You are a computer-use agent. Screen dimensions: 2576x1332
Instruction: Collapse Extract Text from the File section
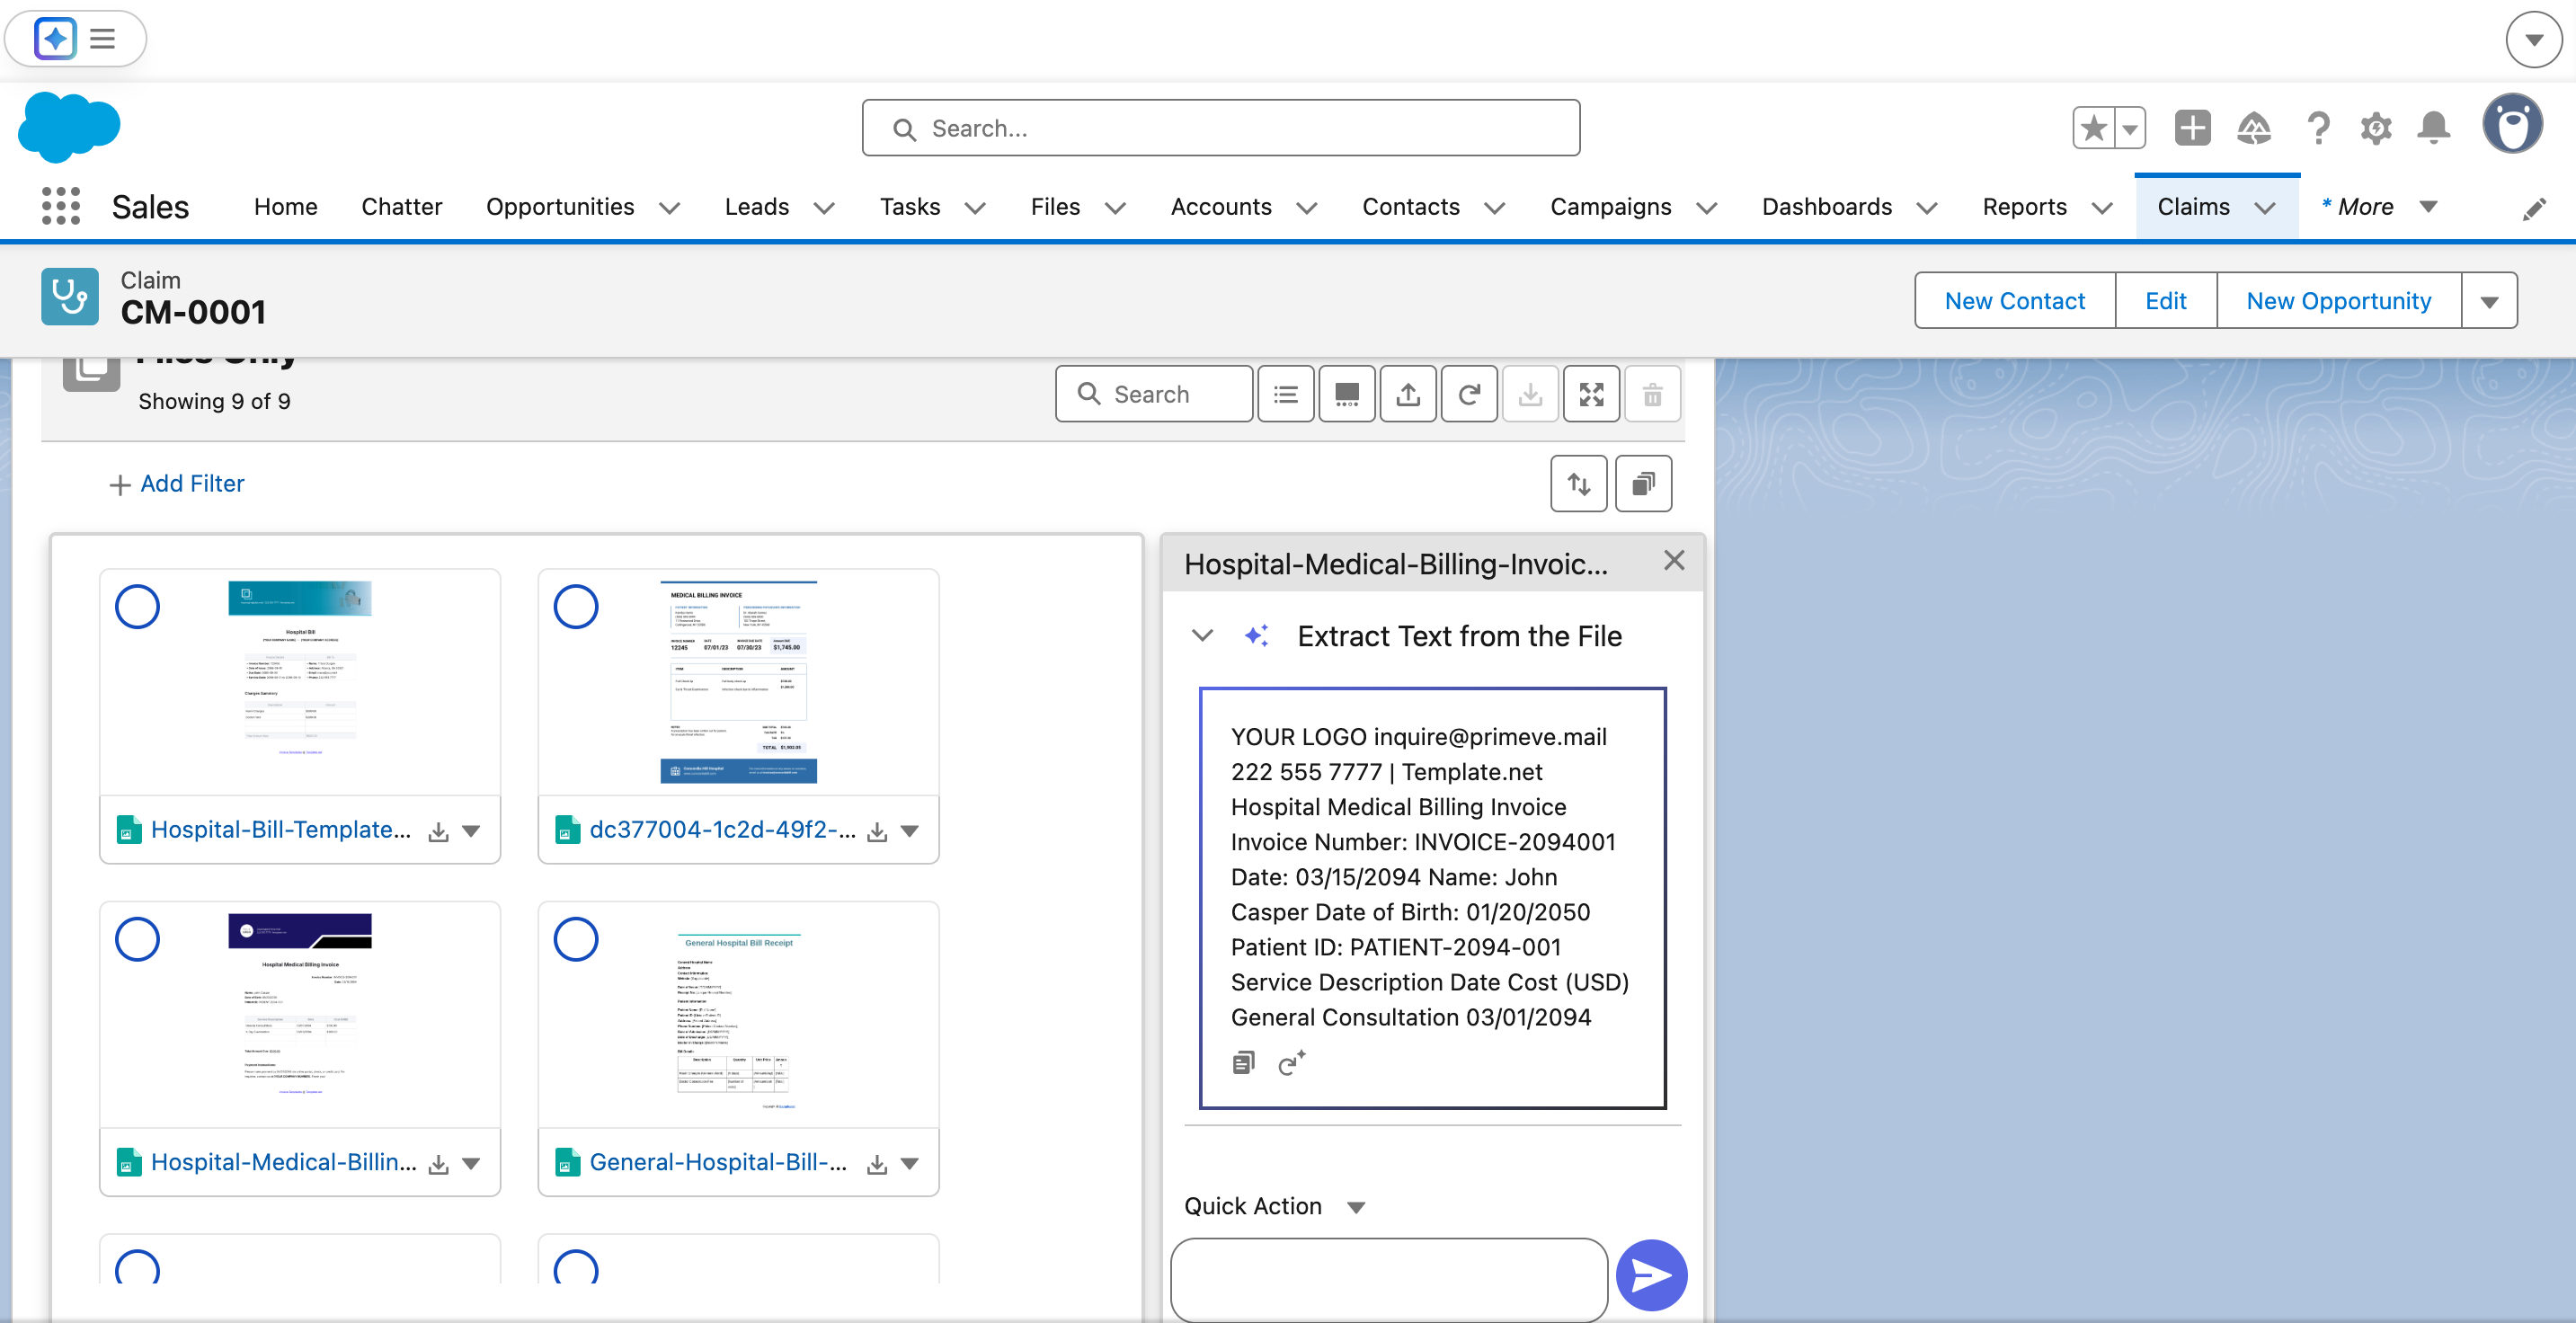click(x=1203, y=638)
